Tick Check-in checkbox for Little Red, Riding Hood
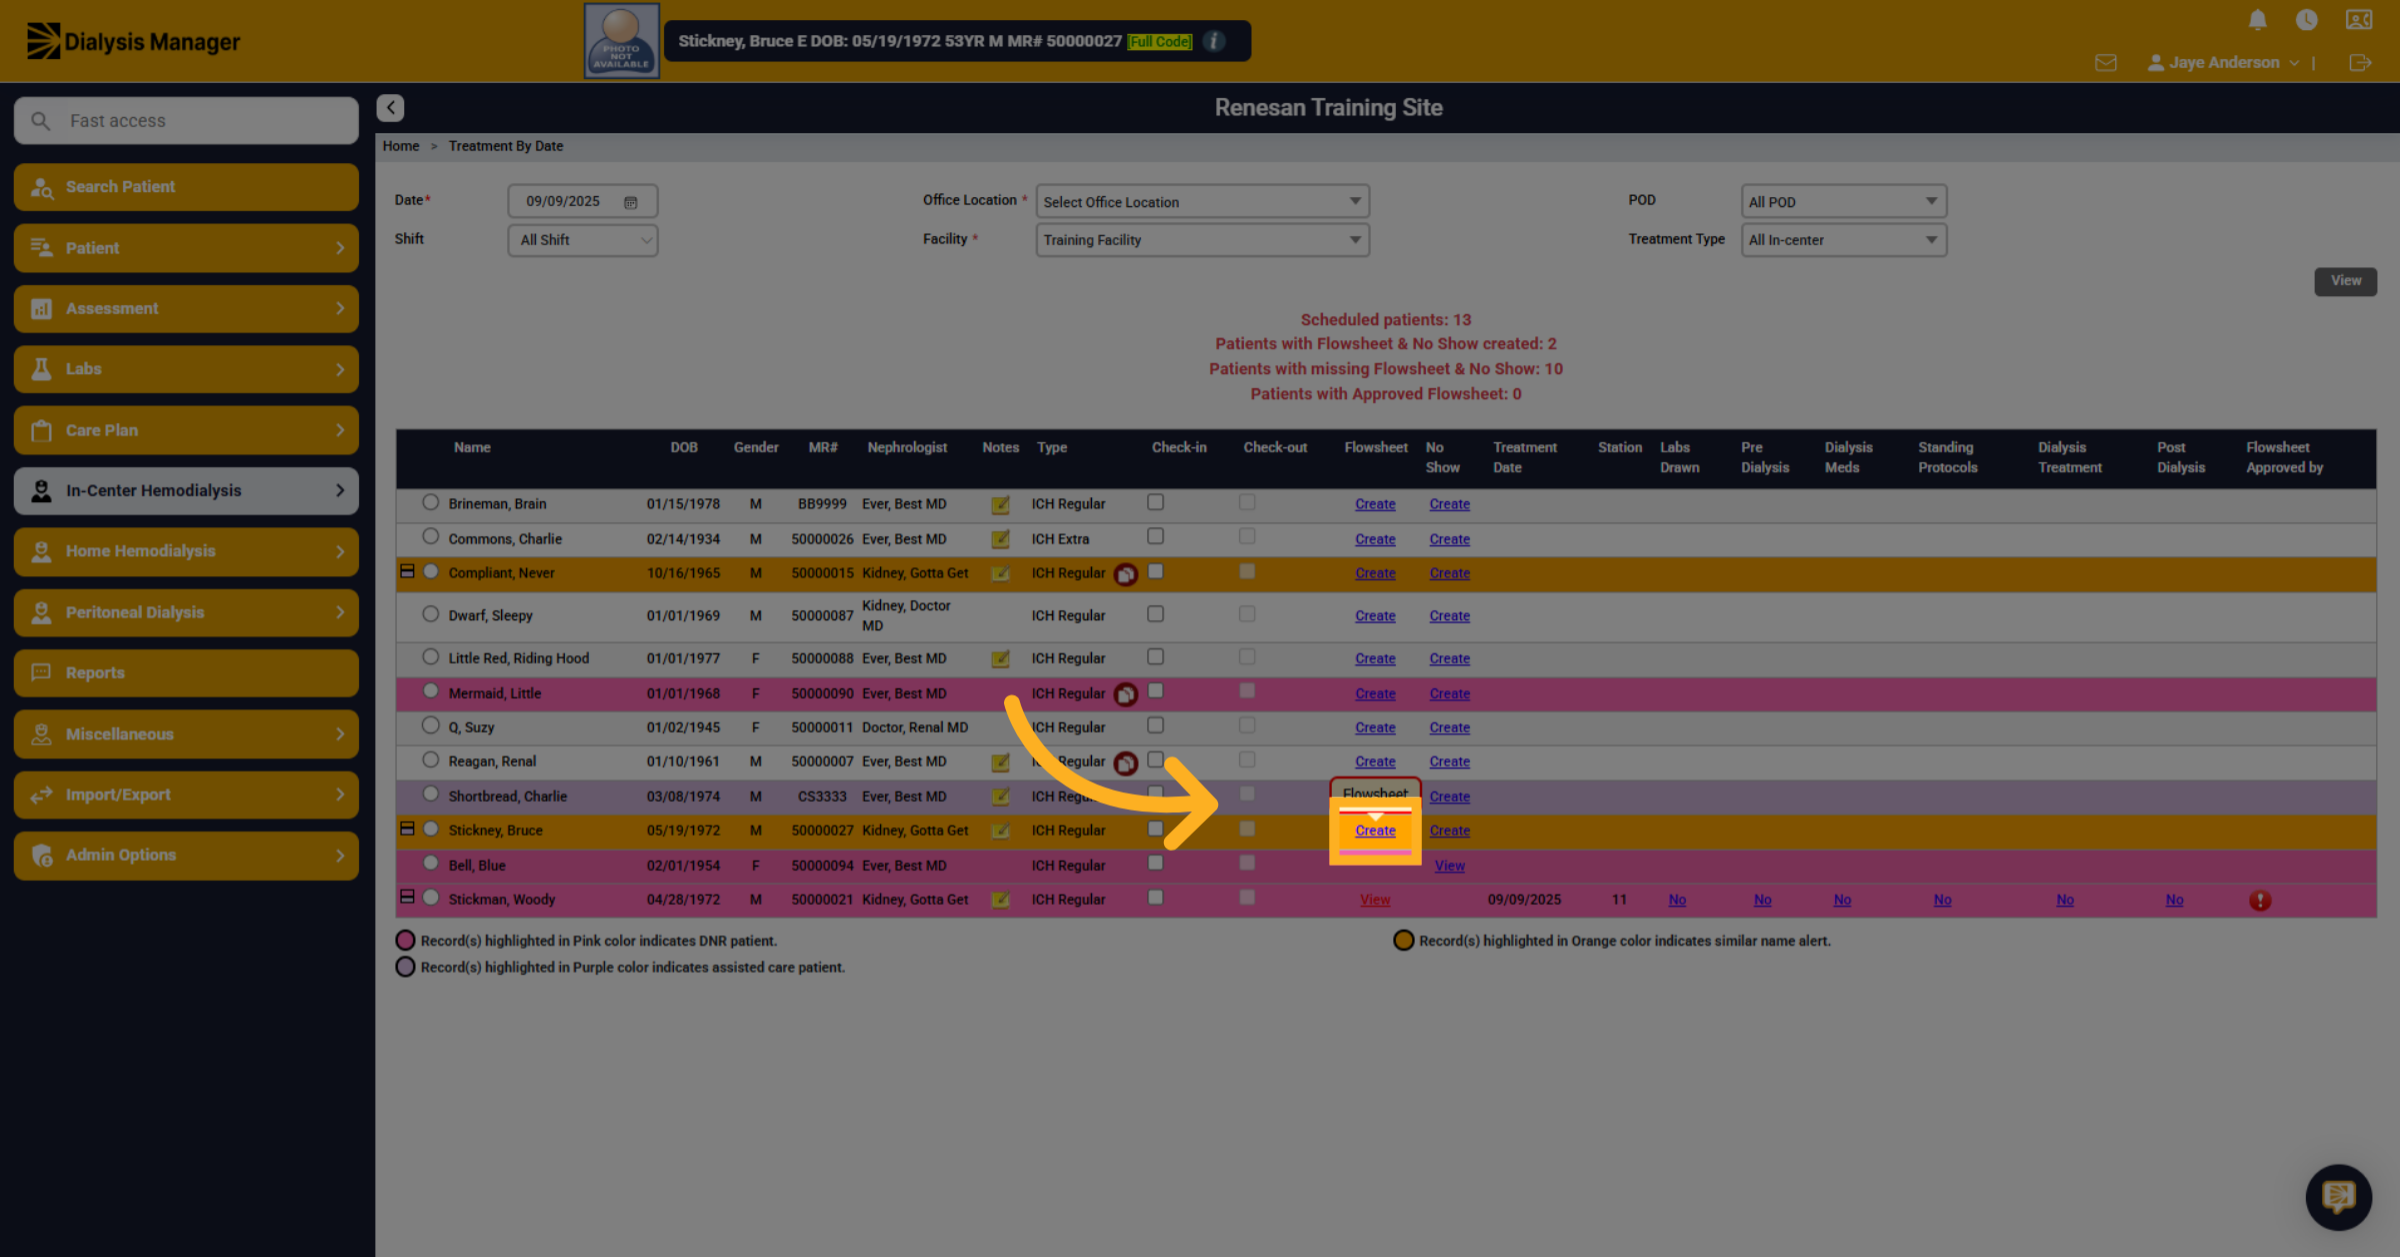The image size is (2400, 1257). pyautogui.click(x=1155, y=657)
